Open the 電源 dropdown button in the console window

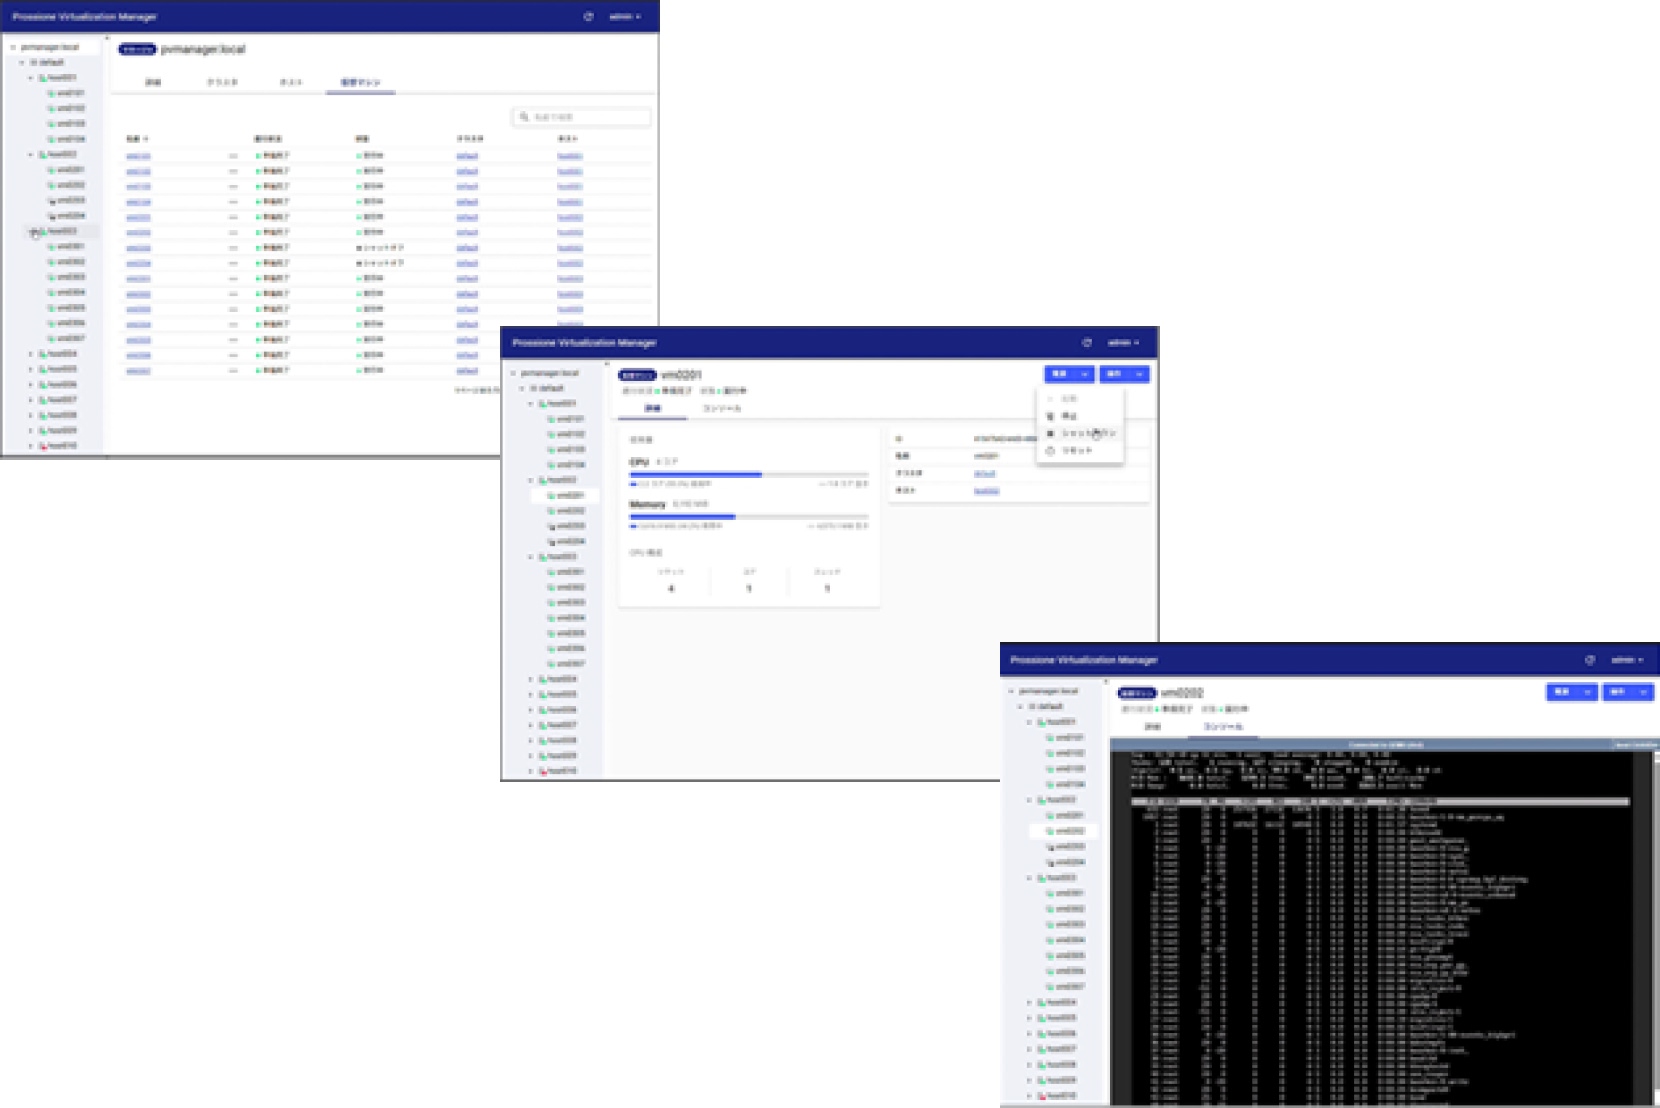[x=1572, y=692]
